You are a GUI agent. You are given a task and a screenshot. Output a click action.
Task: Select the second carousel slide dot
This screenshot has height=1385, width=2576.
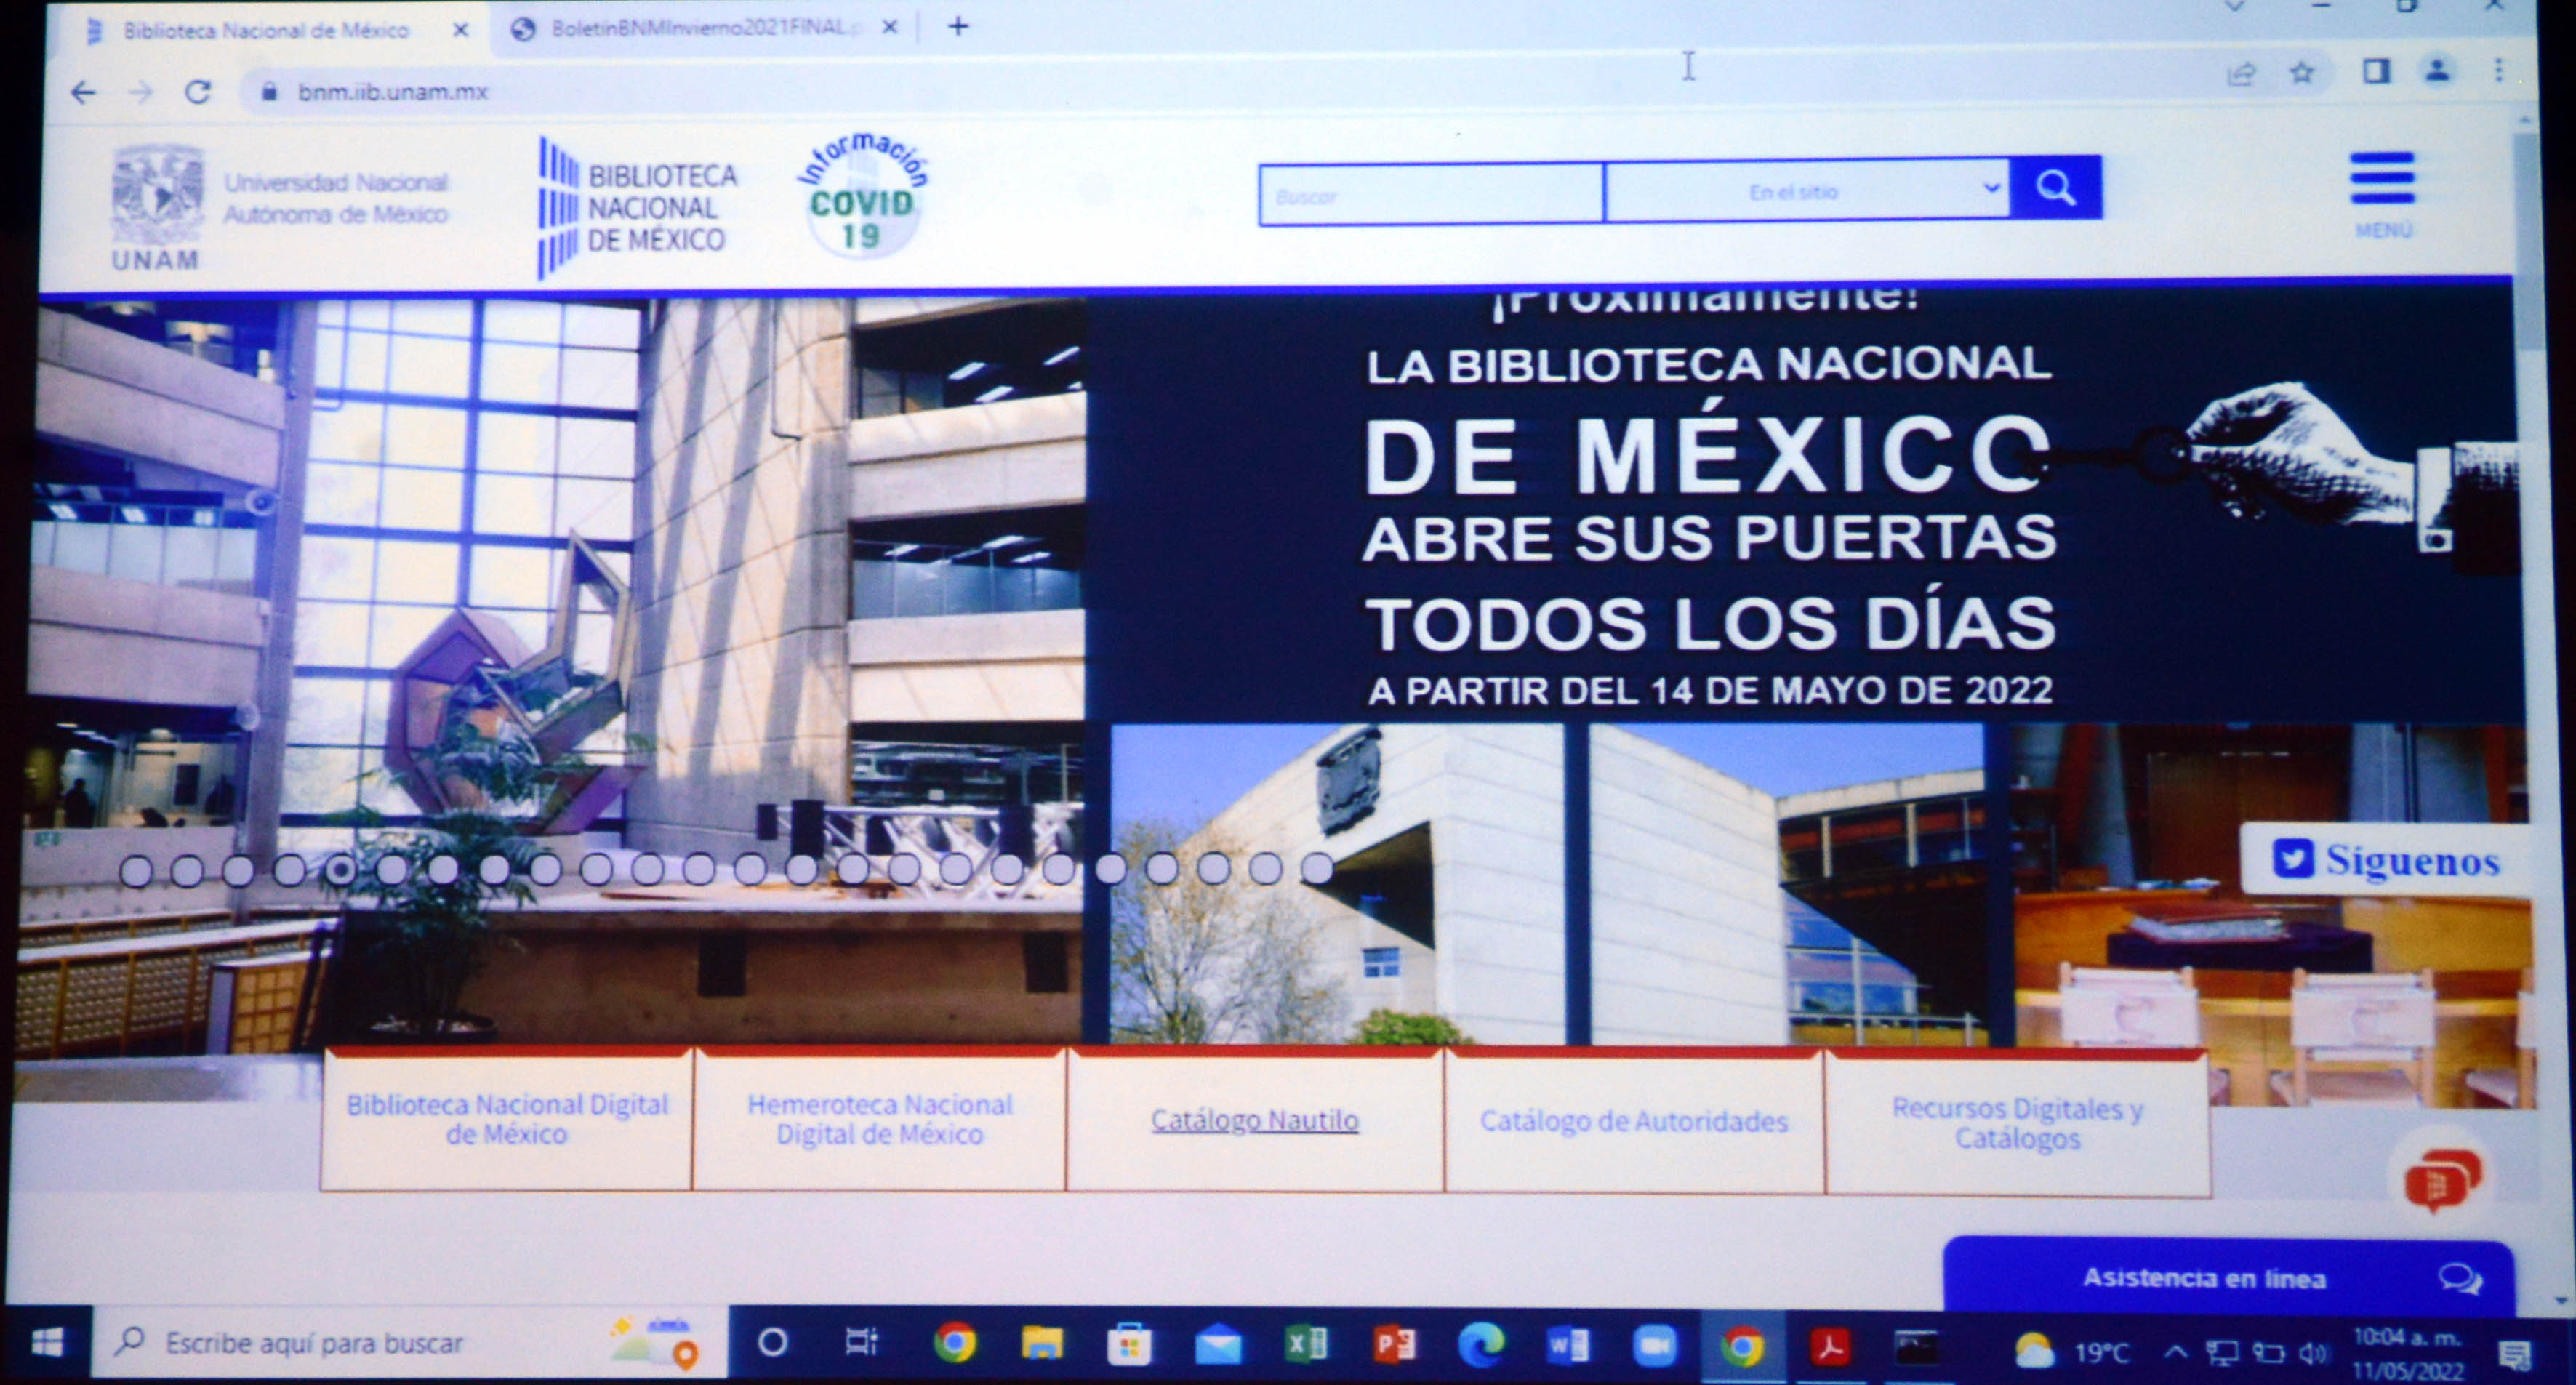(x=187, y=871)
